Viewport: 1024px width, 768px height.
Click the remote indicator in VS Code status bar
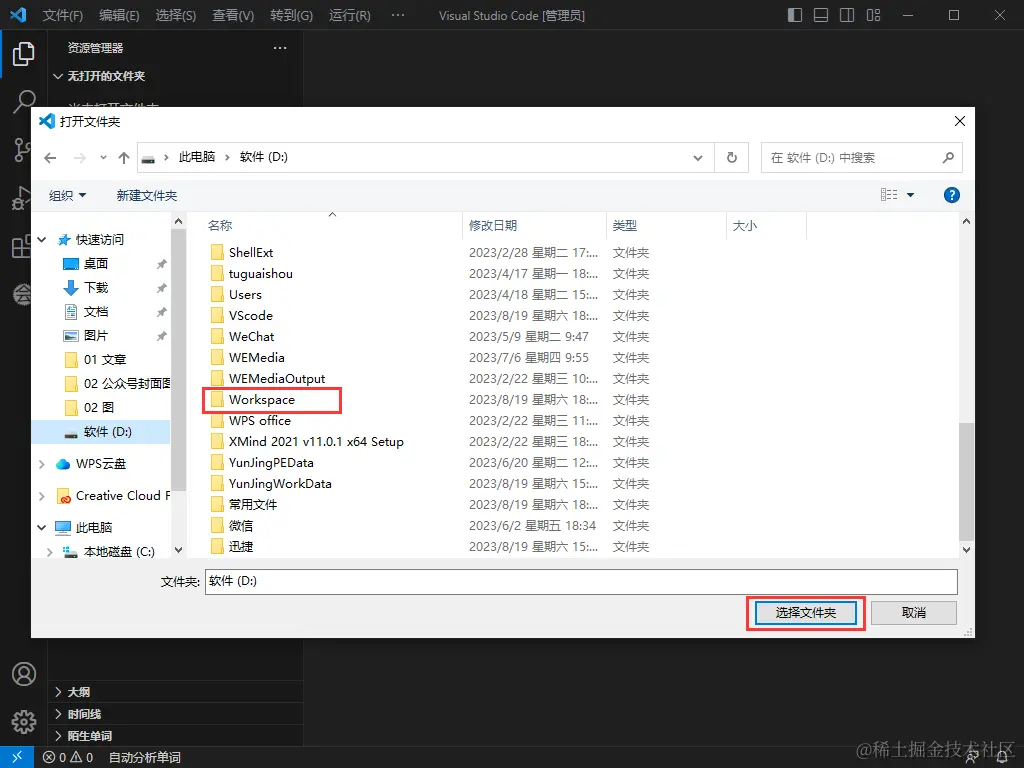point(17,757)
